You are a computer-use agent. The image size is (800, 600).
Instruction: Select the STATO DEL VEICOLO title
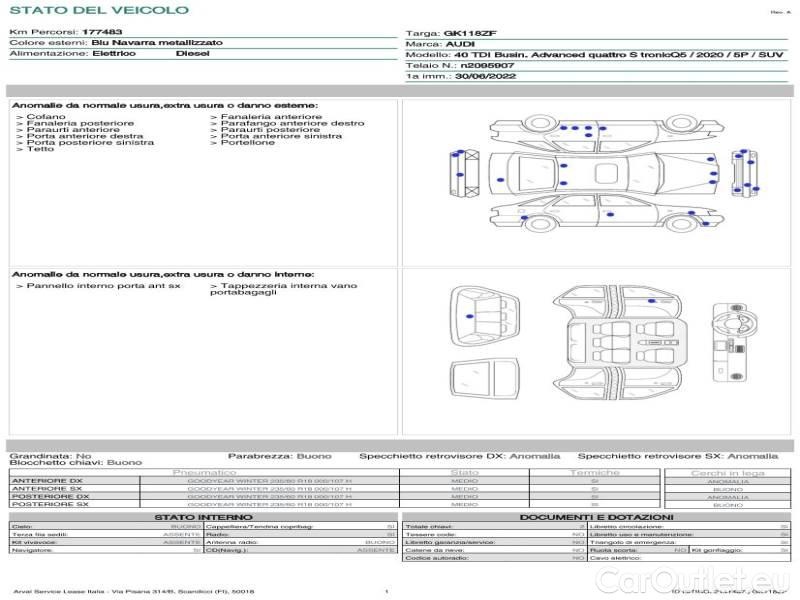(98, 10)
